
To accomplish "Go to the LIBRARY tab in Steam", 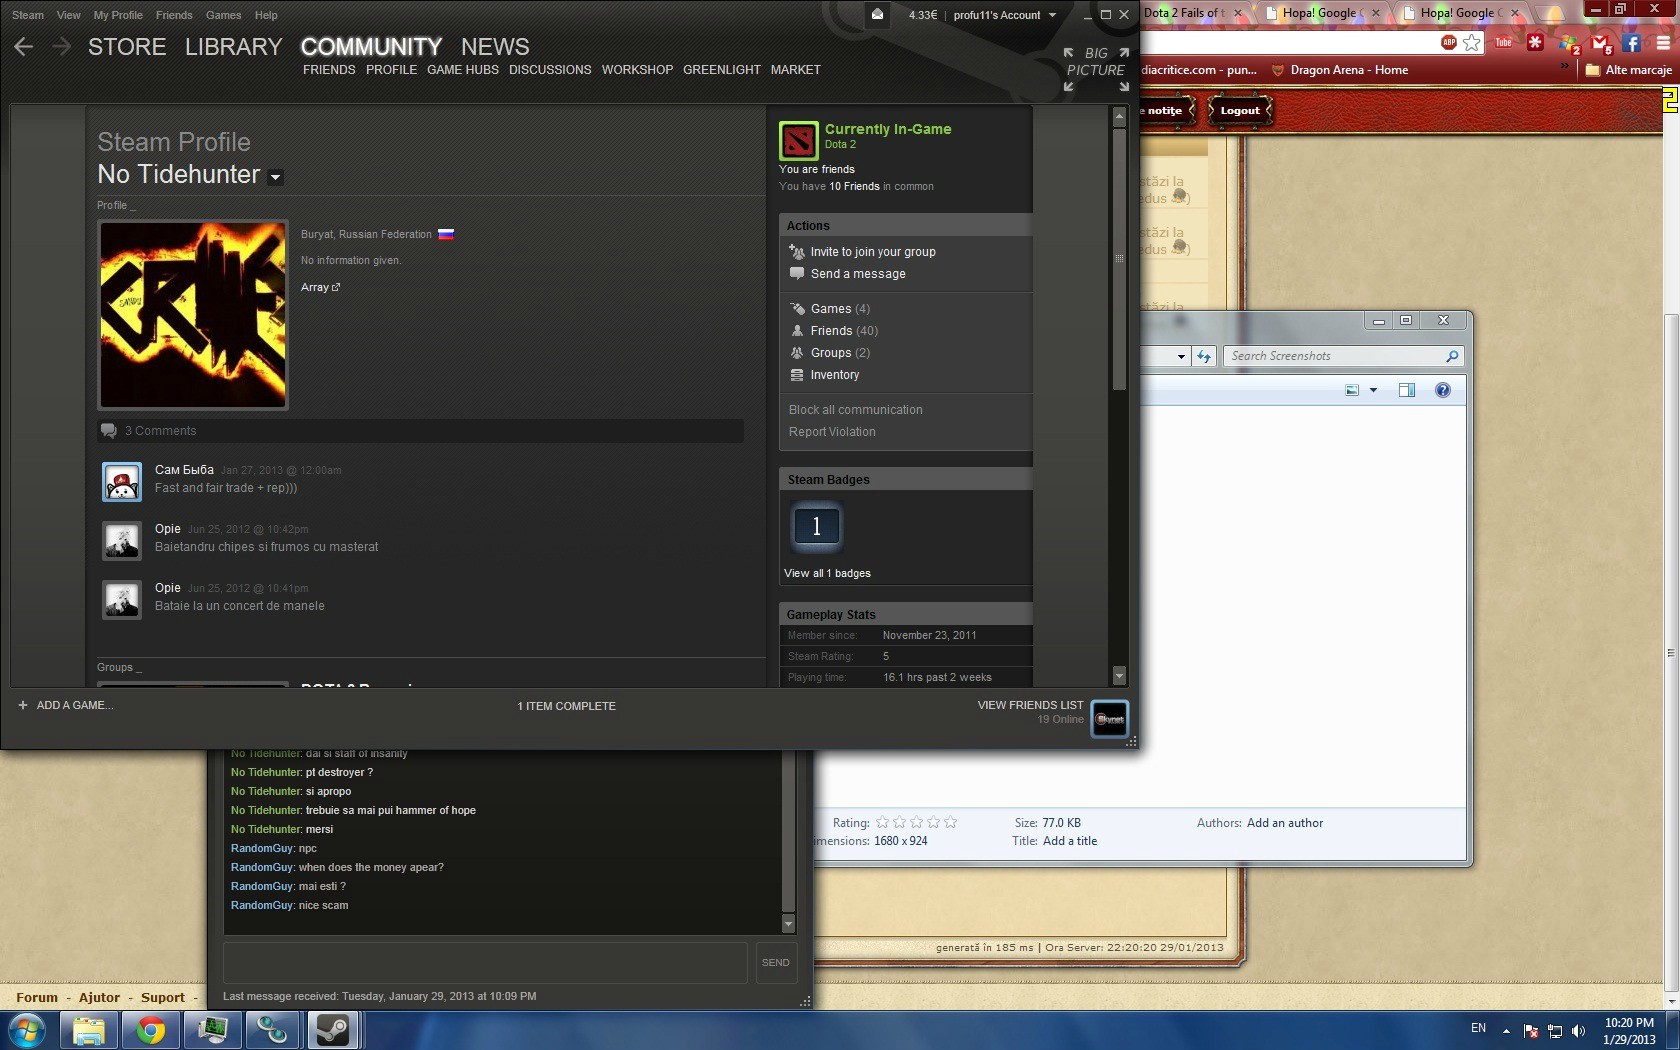I will (x=233, y=47).
